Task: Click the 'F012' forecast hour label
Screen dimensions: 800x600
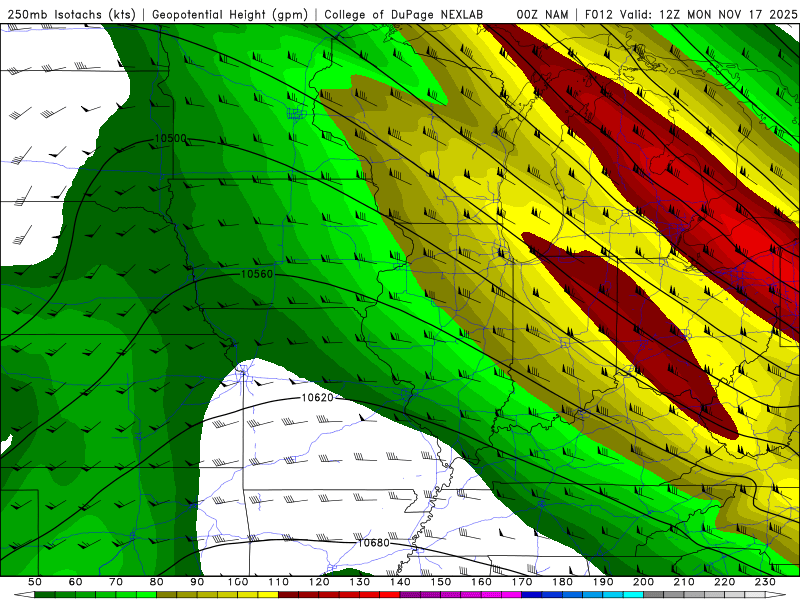Action: click(599, 14)
